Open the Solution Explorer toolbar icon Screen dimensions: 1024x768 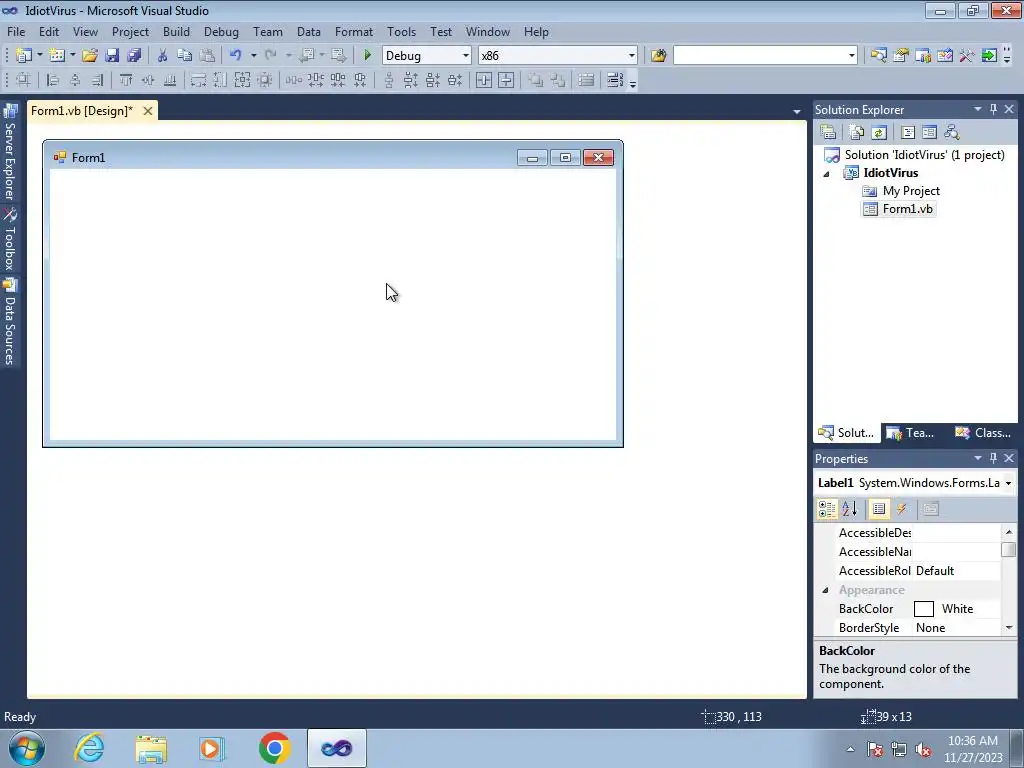[878, 56]
